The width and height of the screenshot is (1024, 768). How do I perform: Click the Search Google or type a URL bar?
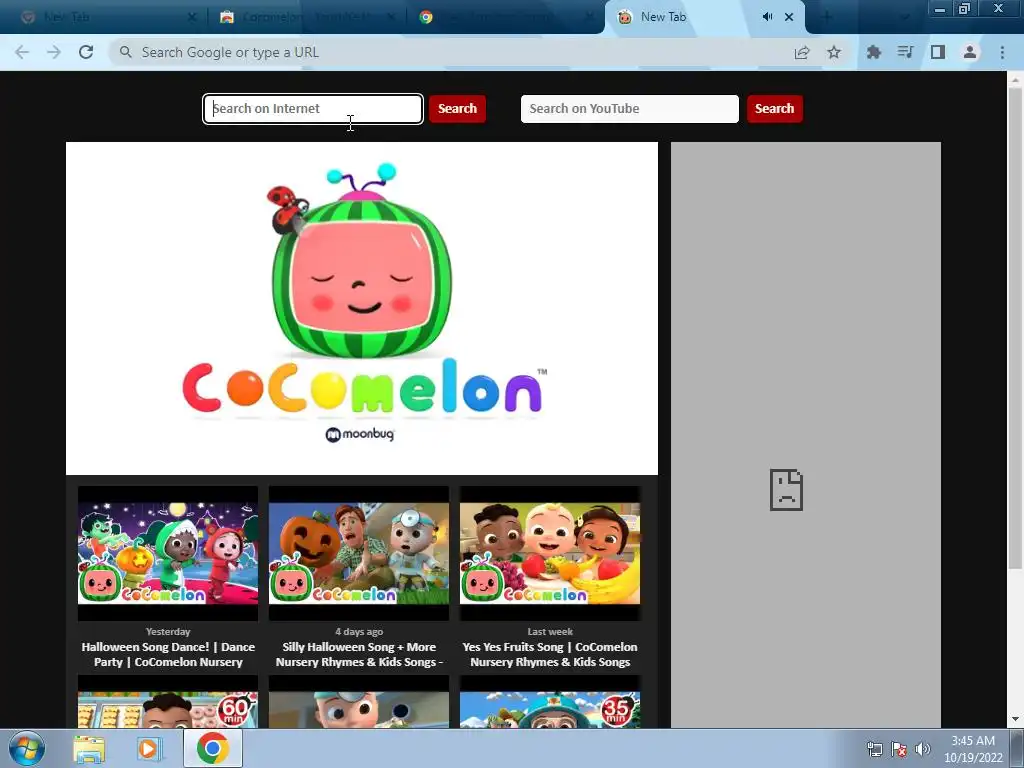(x=457, y=52)
